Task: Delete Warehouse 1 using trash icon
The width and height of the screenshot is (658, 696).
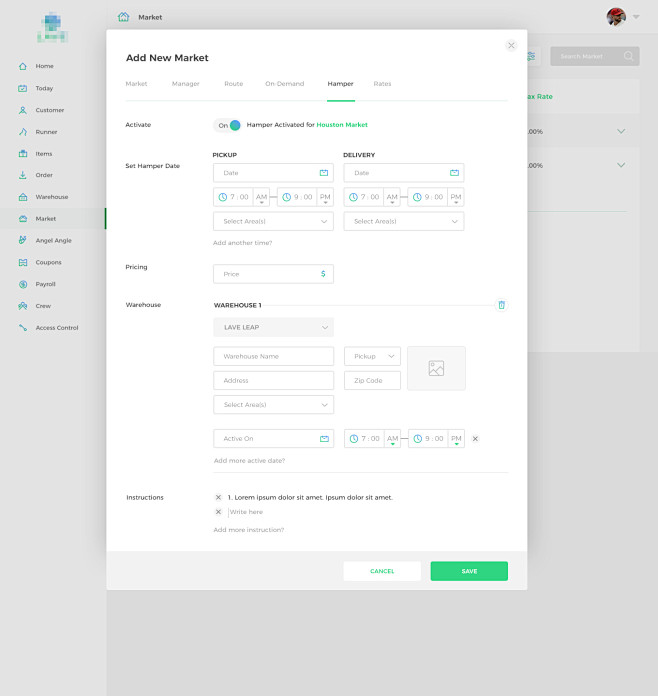Action: click(502, 305)
